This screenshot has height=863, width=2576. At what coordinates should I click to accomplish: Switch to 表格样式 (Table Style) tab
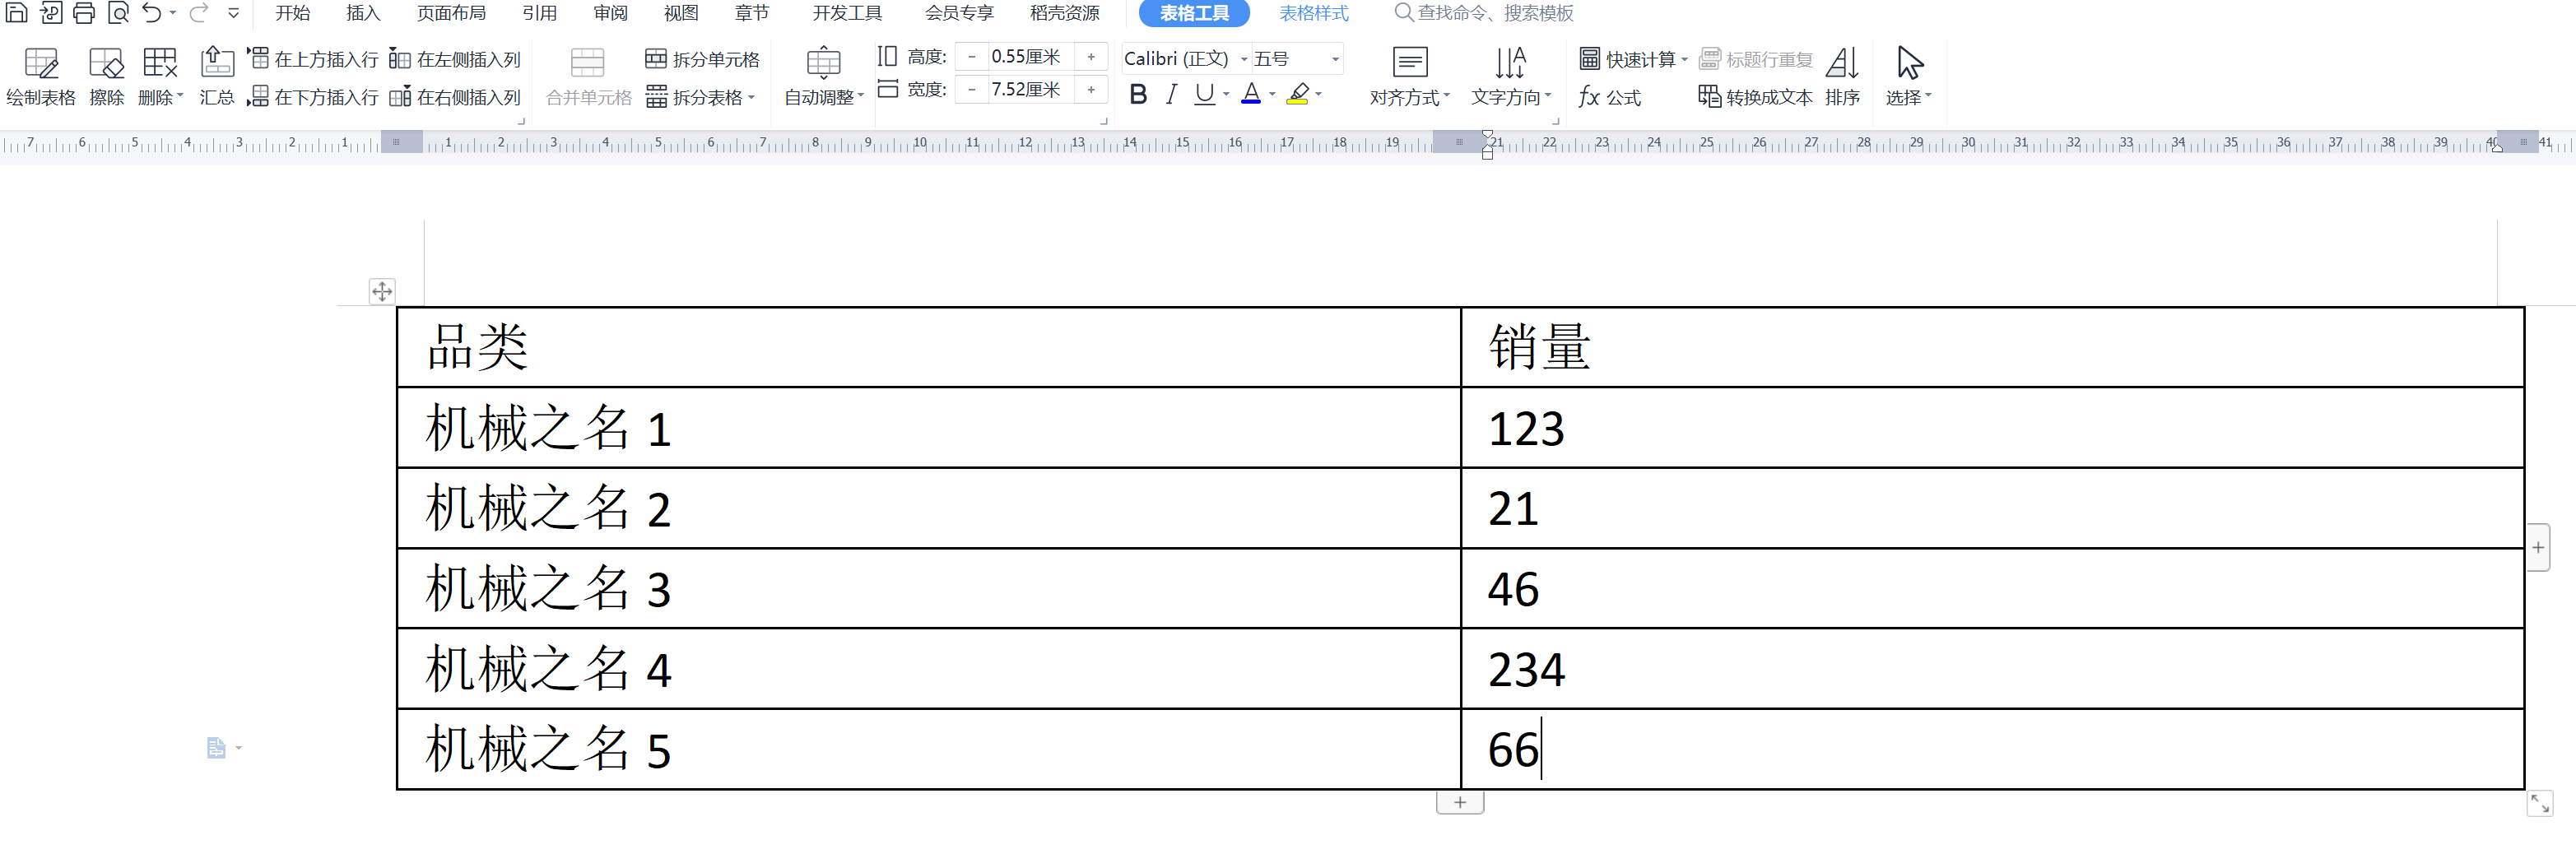point(1314,13)
